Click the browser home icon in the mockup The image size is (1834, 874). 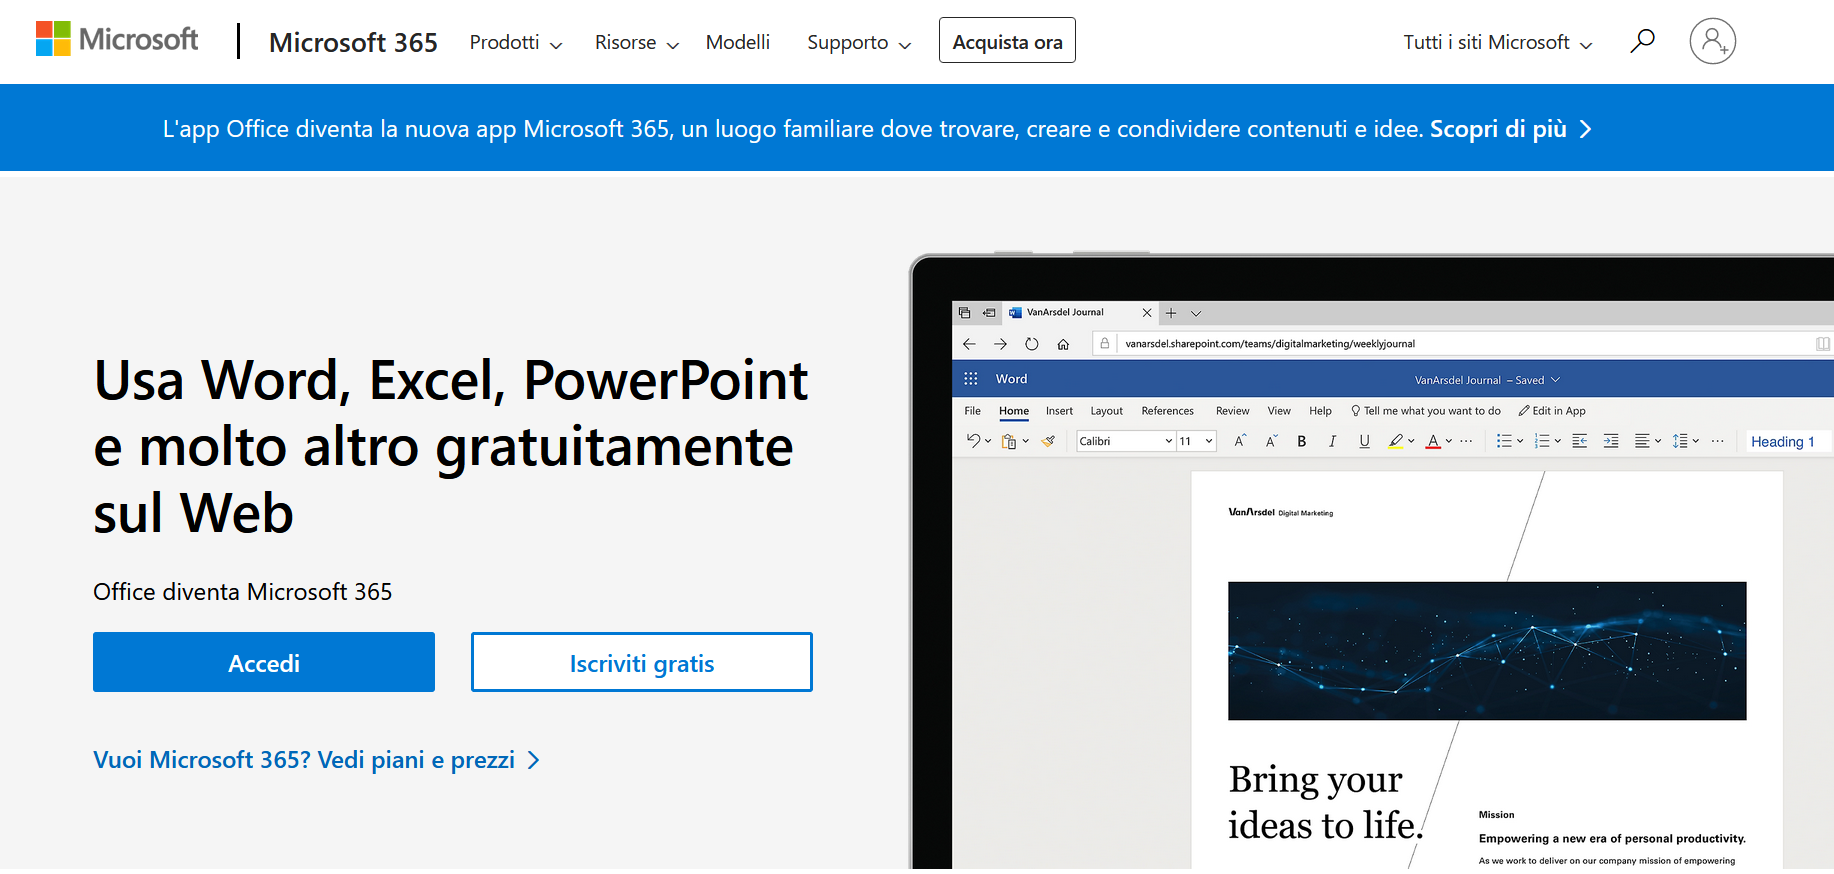(x=1063, y=344)
